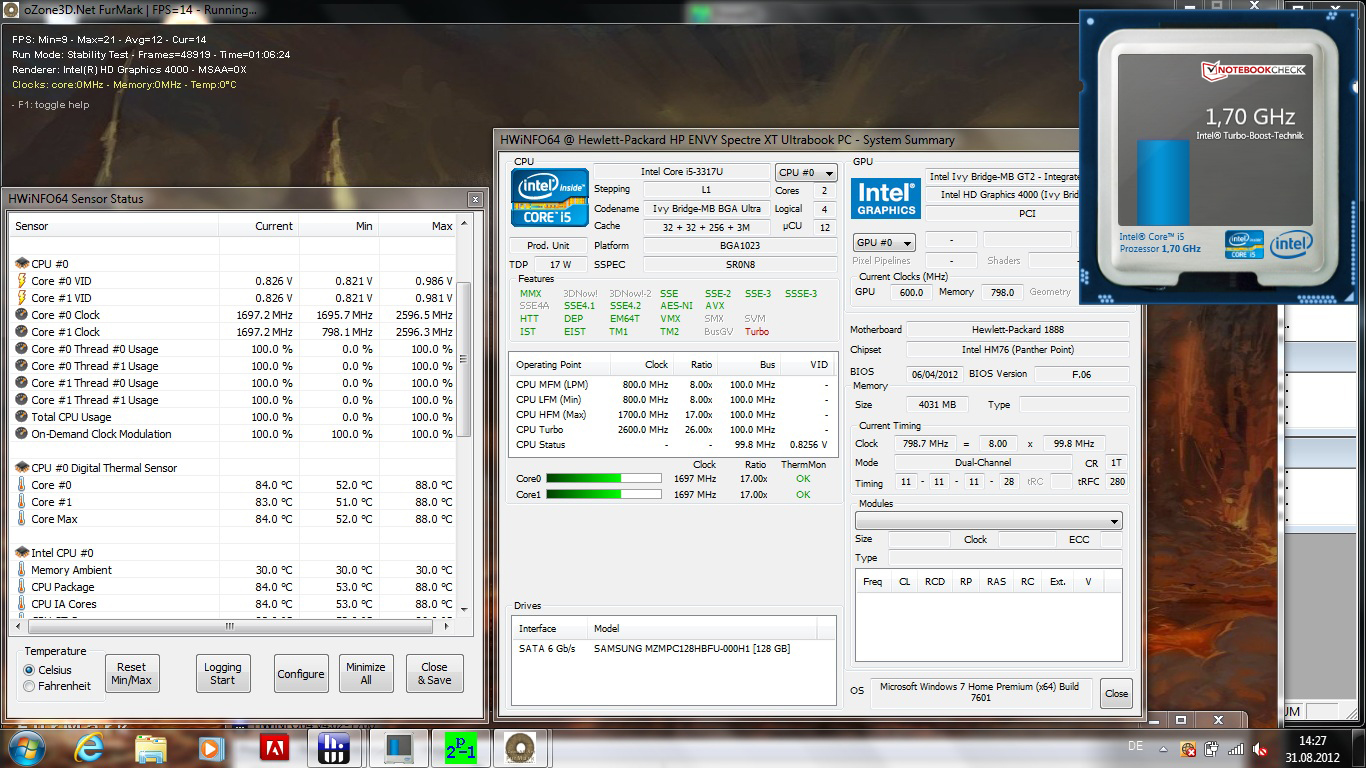The image size is (1366, 768).
Task: Click Intel Core i5 logo in System Summary
Action: tap(549, 197)
